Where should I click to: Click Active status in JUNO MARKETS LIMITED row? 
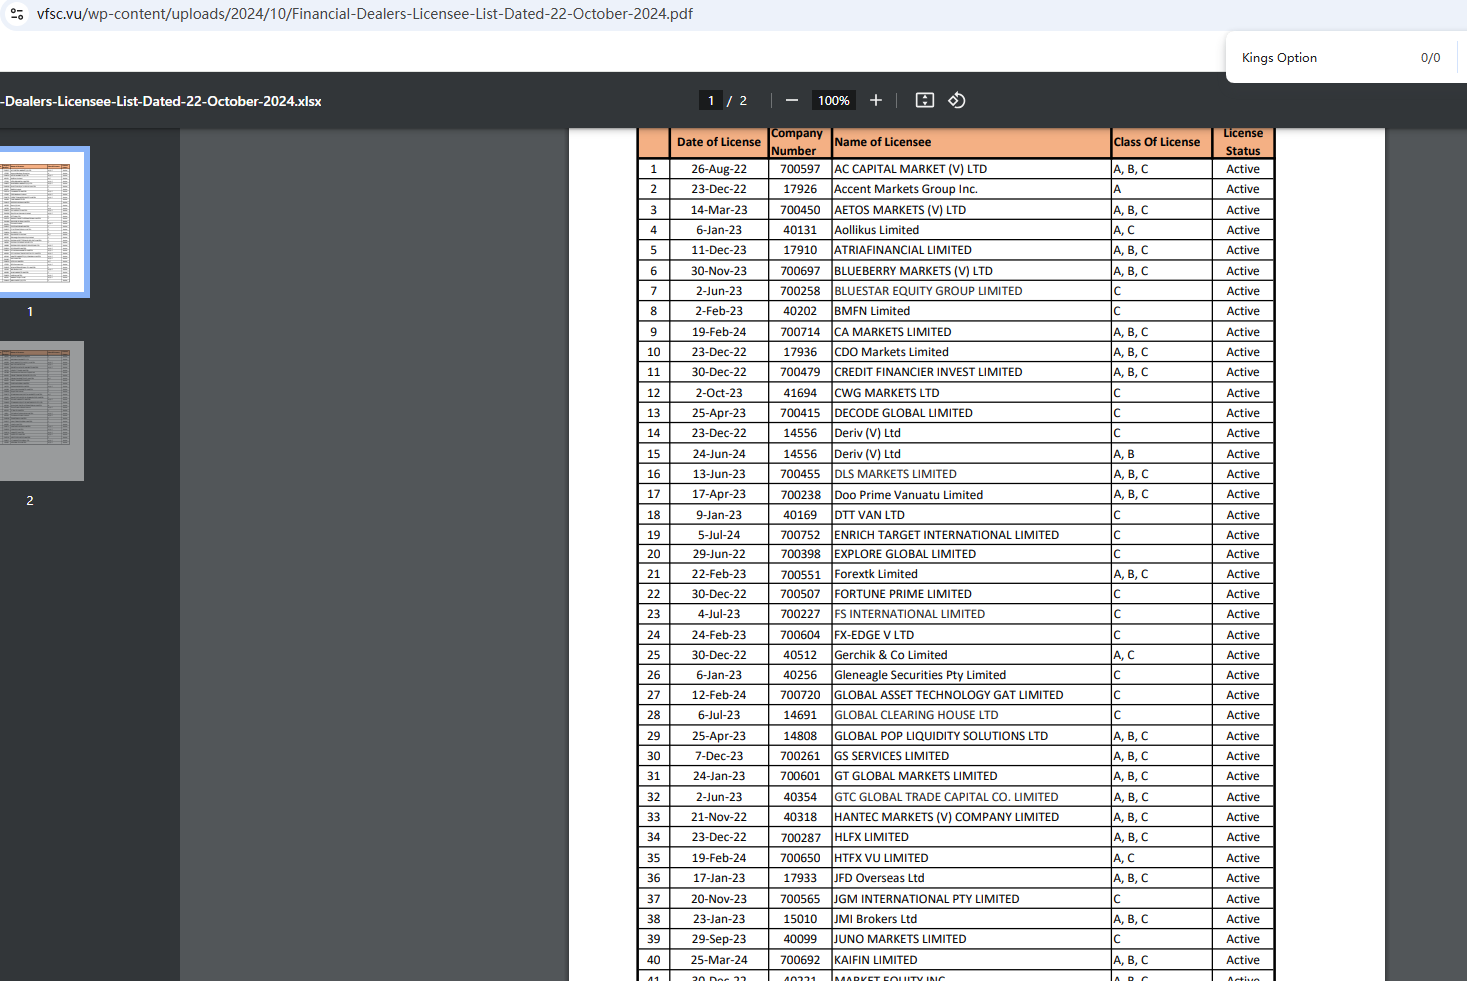coord(1243,939)
